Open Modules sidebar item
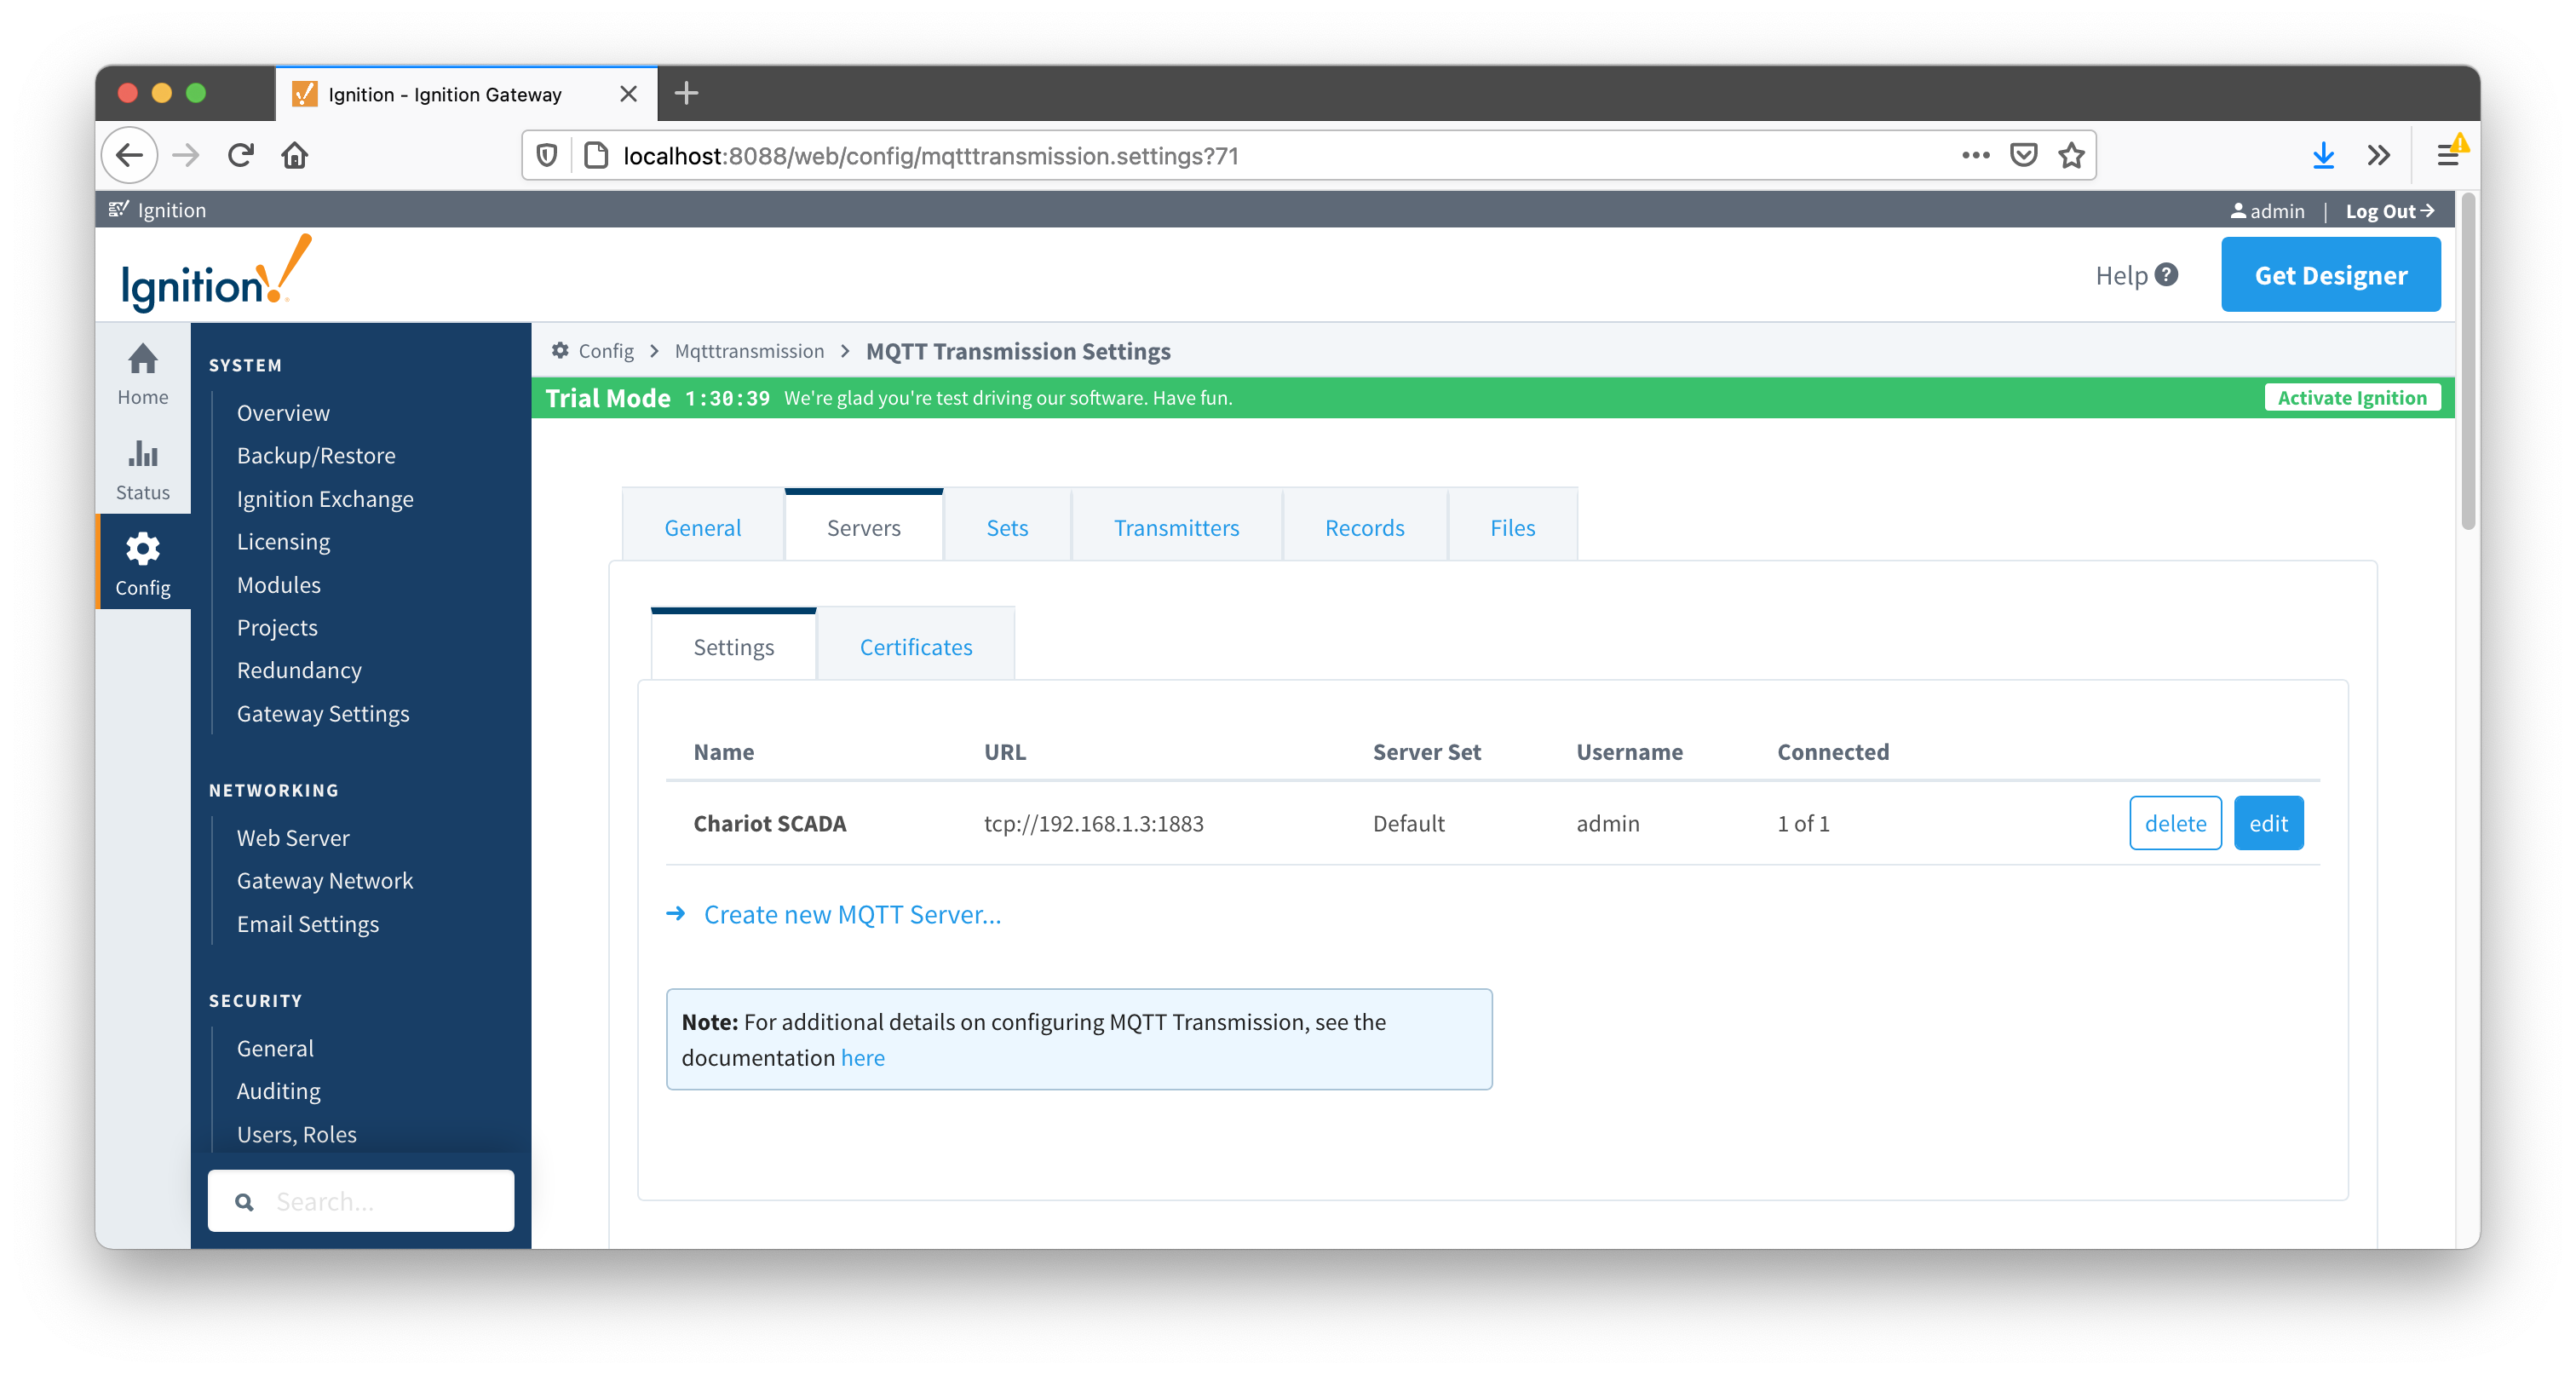Image resolution: width=2576 pixels, height=1375 pixels. coord(279,584)
